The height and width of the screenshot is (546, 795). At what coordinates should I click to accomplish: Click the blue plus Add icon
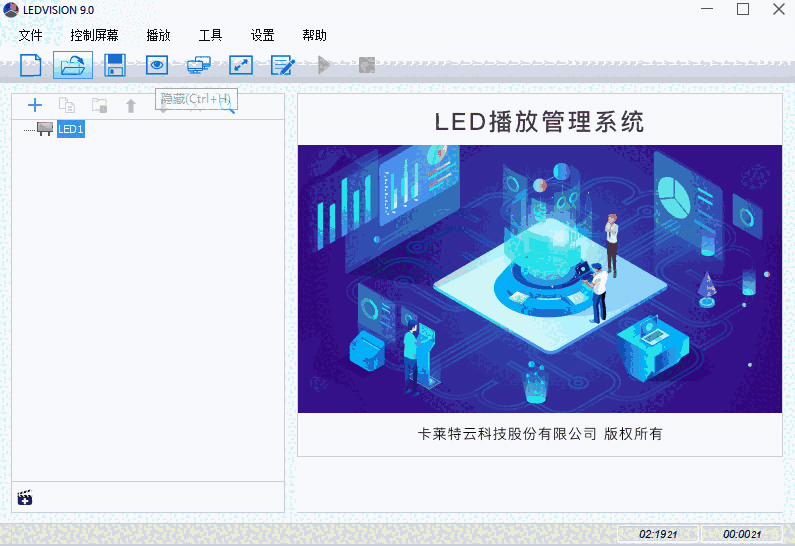(x=35, y=105)
